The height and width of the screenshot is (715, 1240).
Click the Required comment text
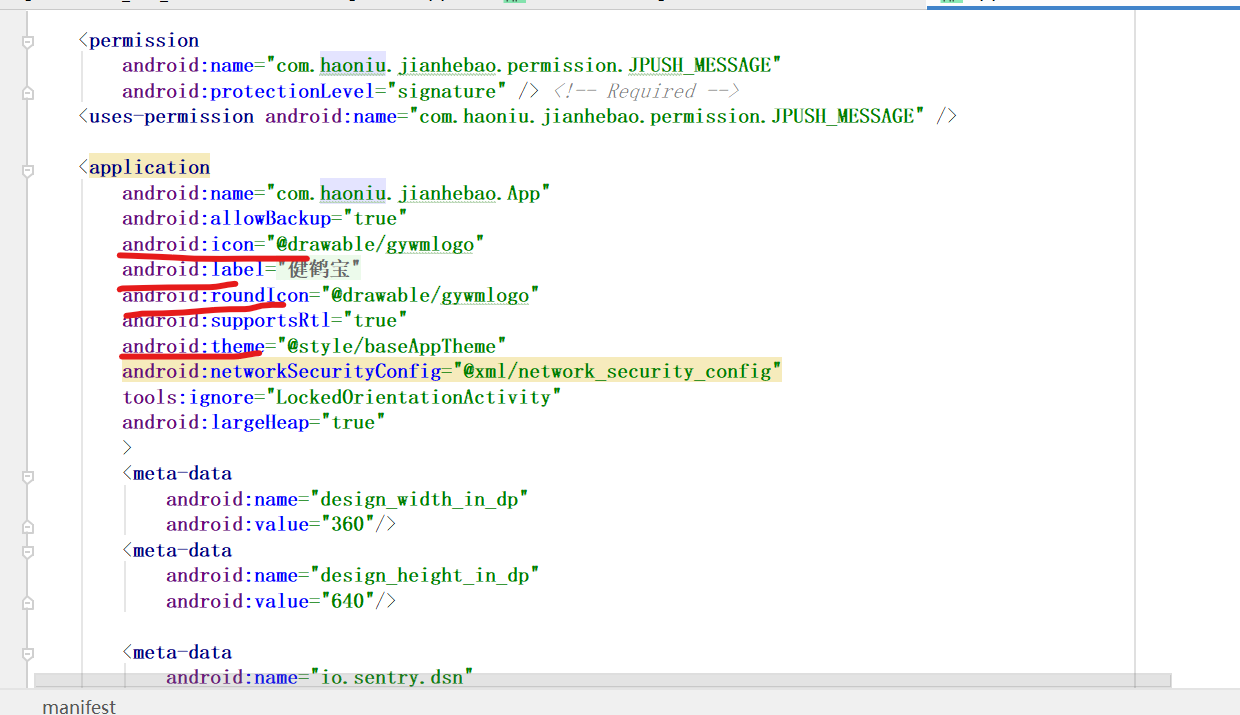pyautogui.click(x=651, y=91)
